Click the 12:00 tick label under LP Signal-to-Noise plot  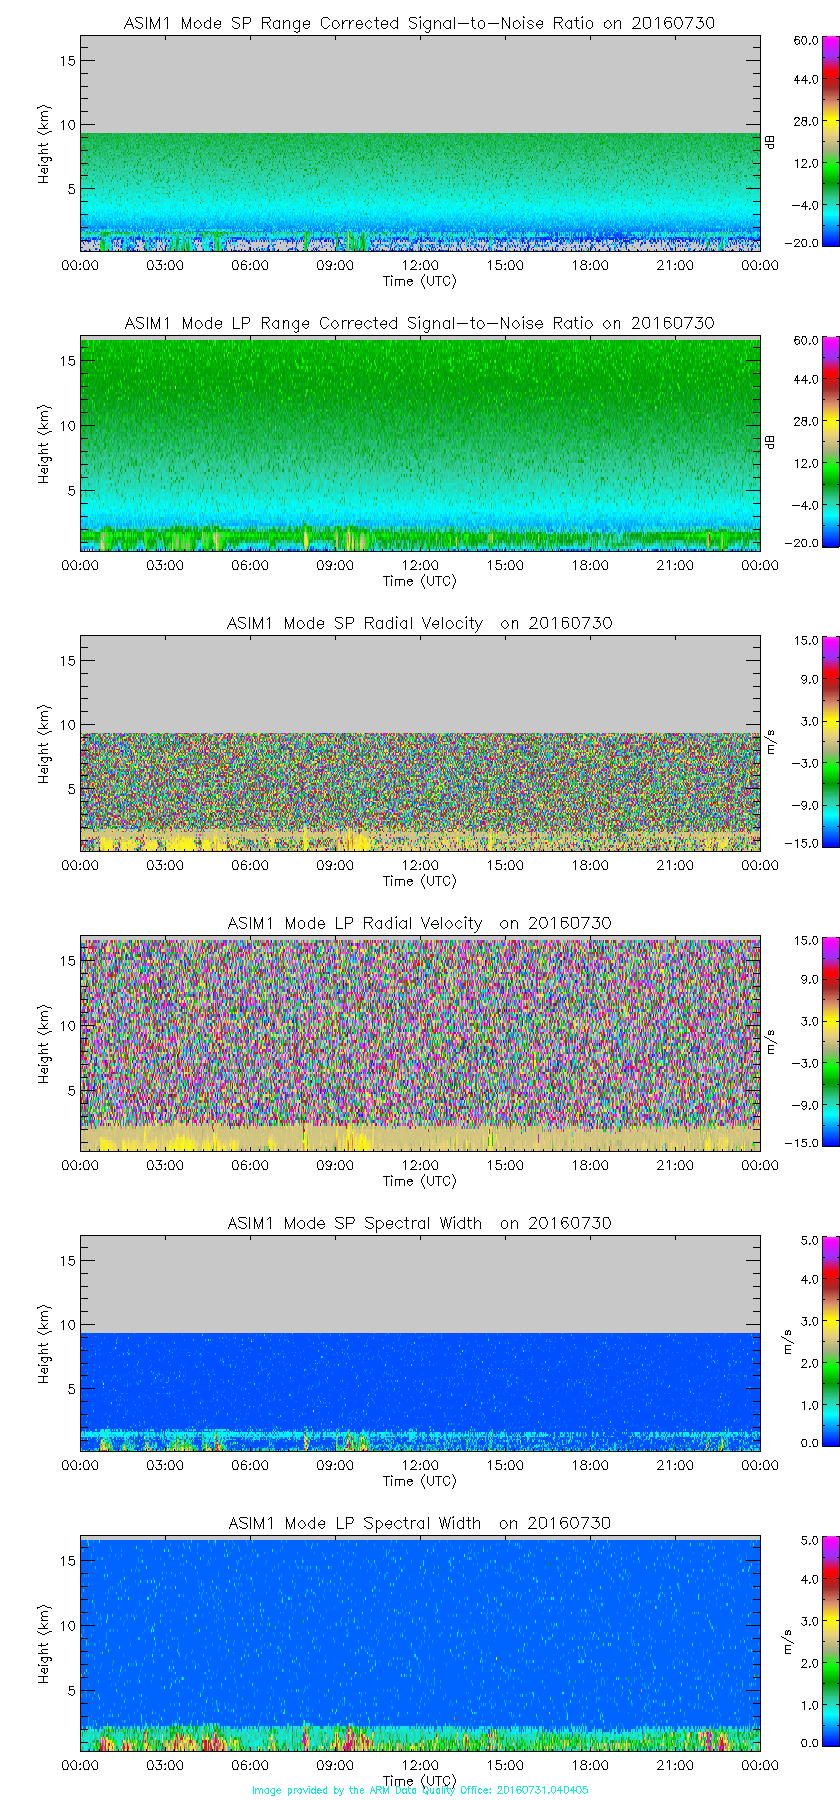(x=420, y=565)
